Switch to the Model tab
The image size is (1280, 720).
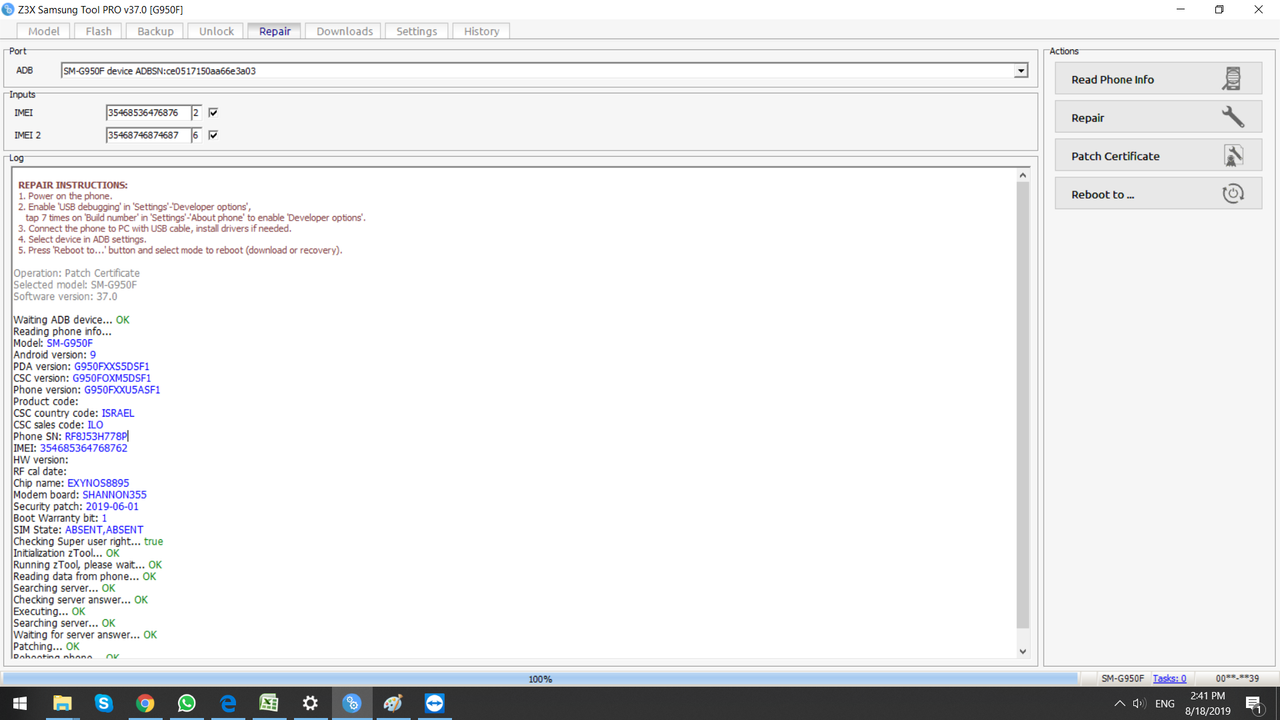tap(44, 31)
